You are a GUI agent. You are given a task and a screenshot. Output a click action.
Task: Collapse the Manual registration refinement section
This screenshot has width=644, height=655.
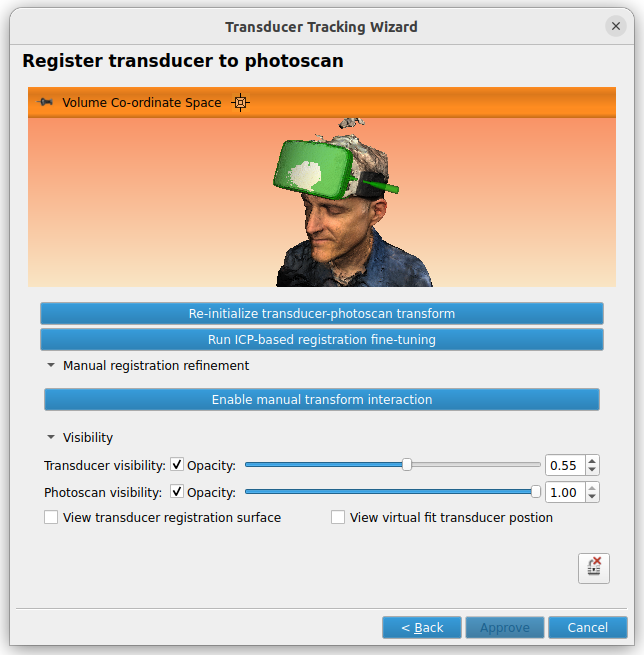pyautogui.click(x=51, y=366)
